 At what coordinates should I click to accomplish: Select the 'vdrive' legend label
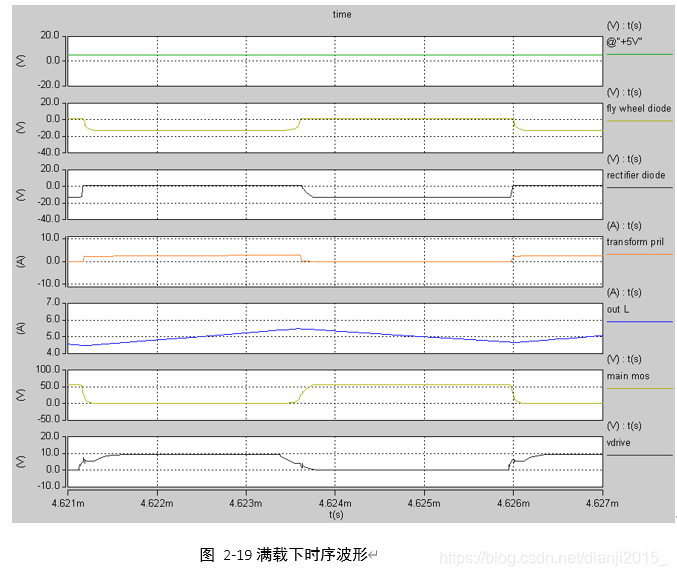618,443
